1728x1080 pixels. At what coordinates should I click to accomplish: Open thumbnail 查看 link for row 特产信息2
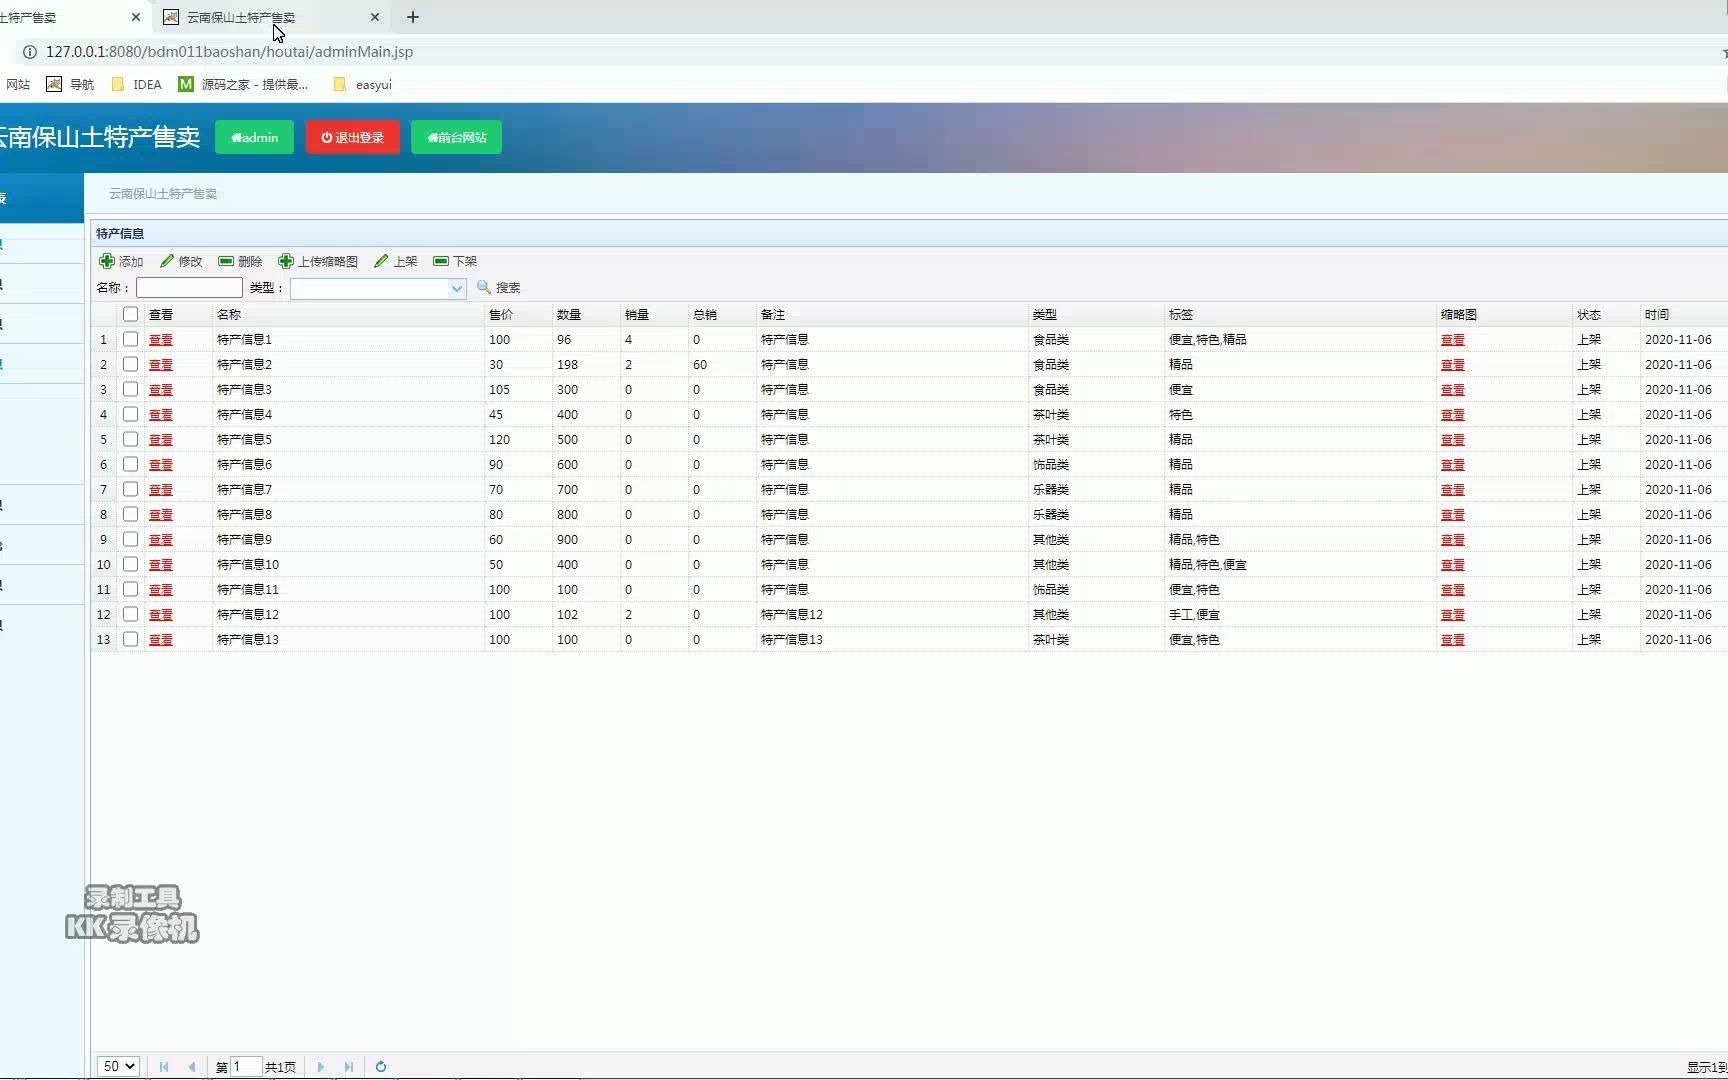[1453, 365]
